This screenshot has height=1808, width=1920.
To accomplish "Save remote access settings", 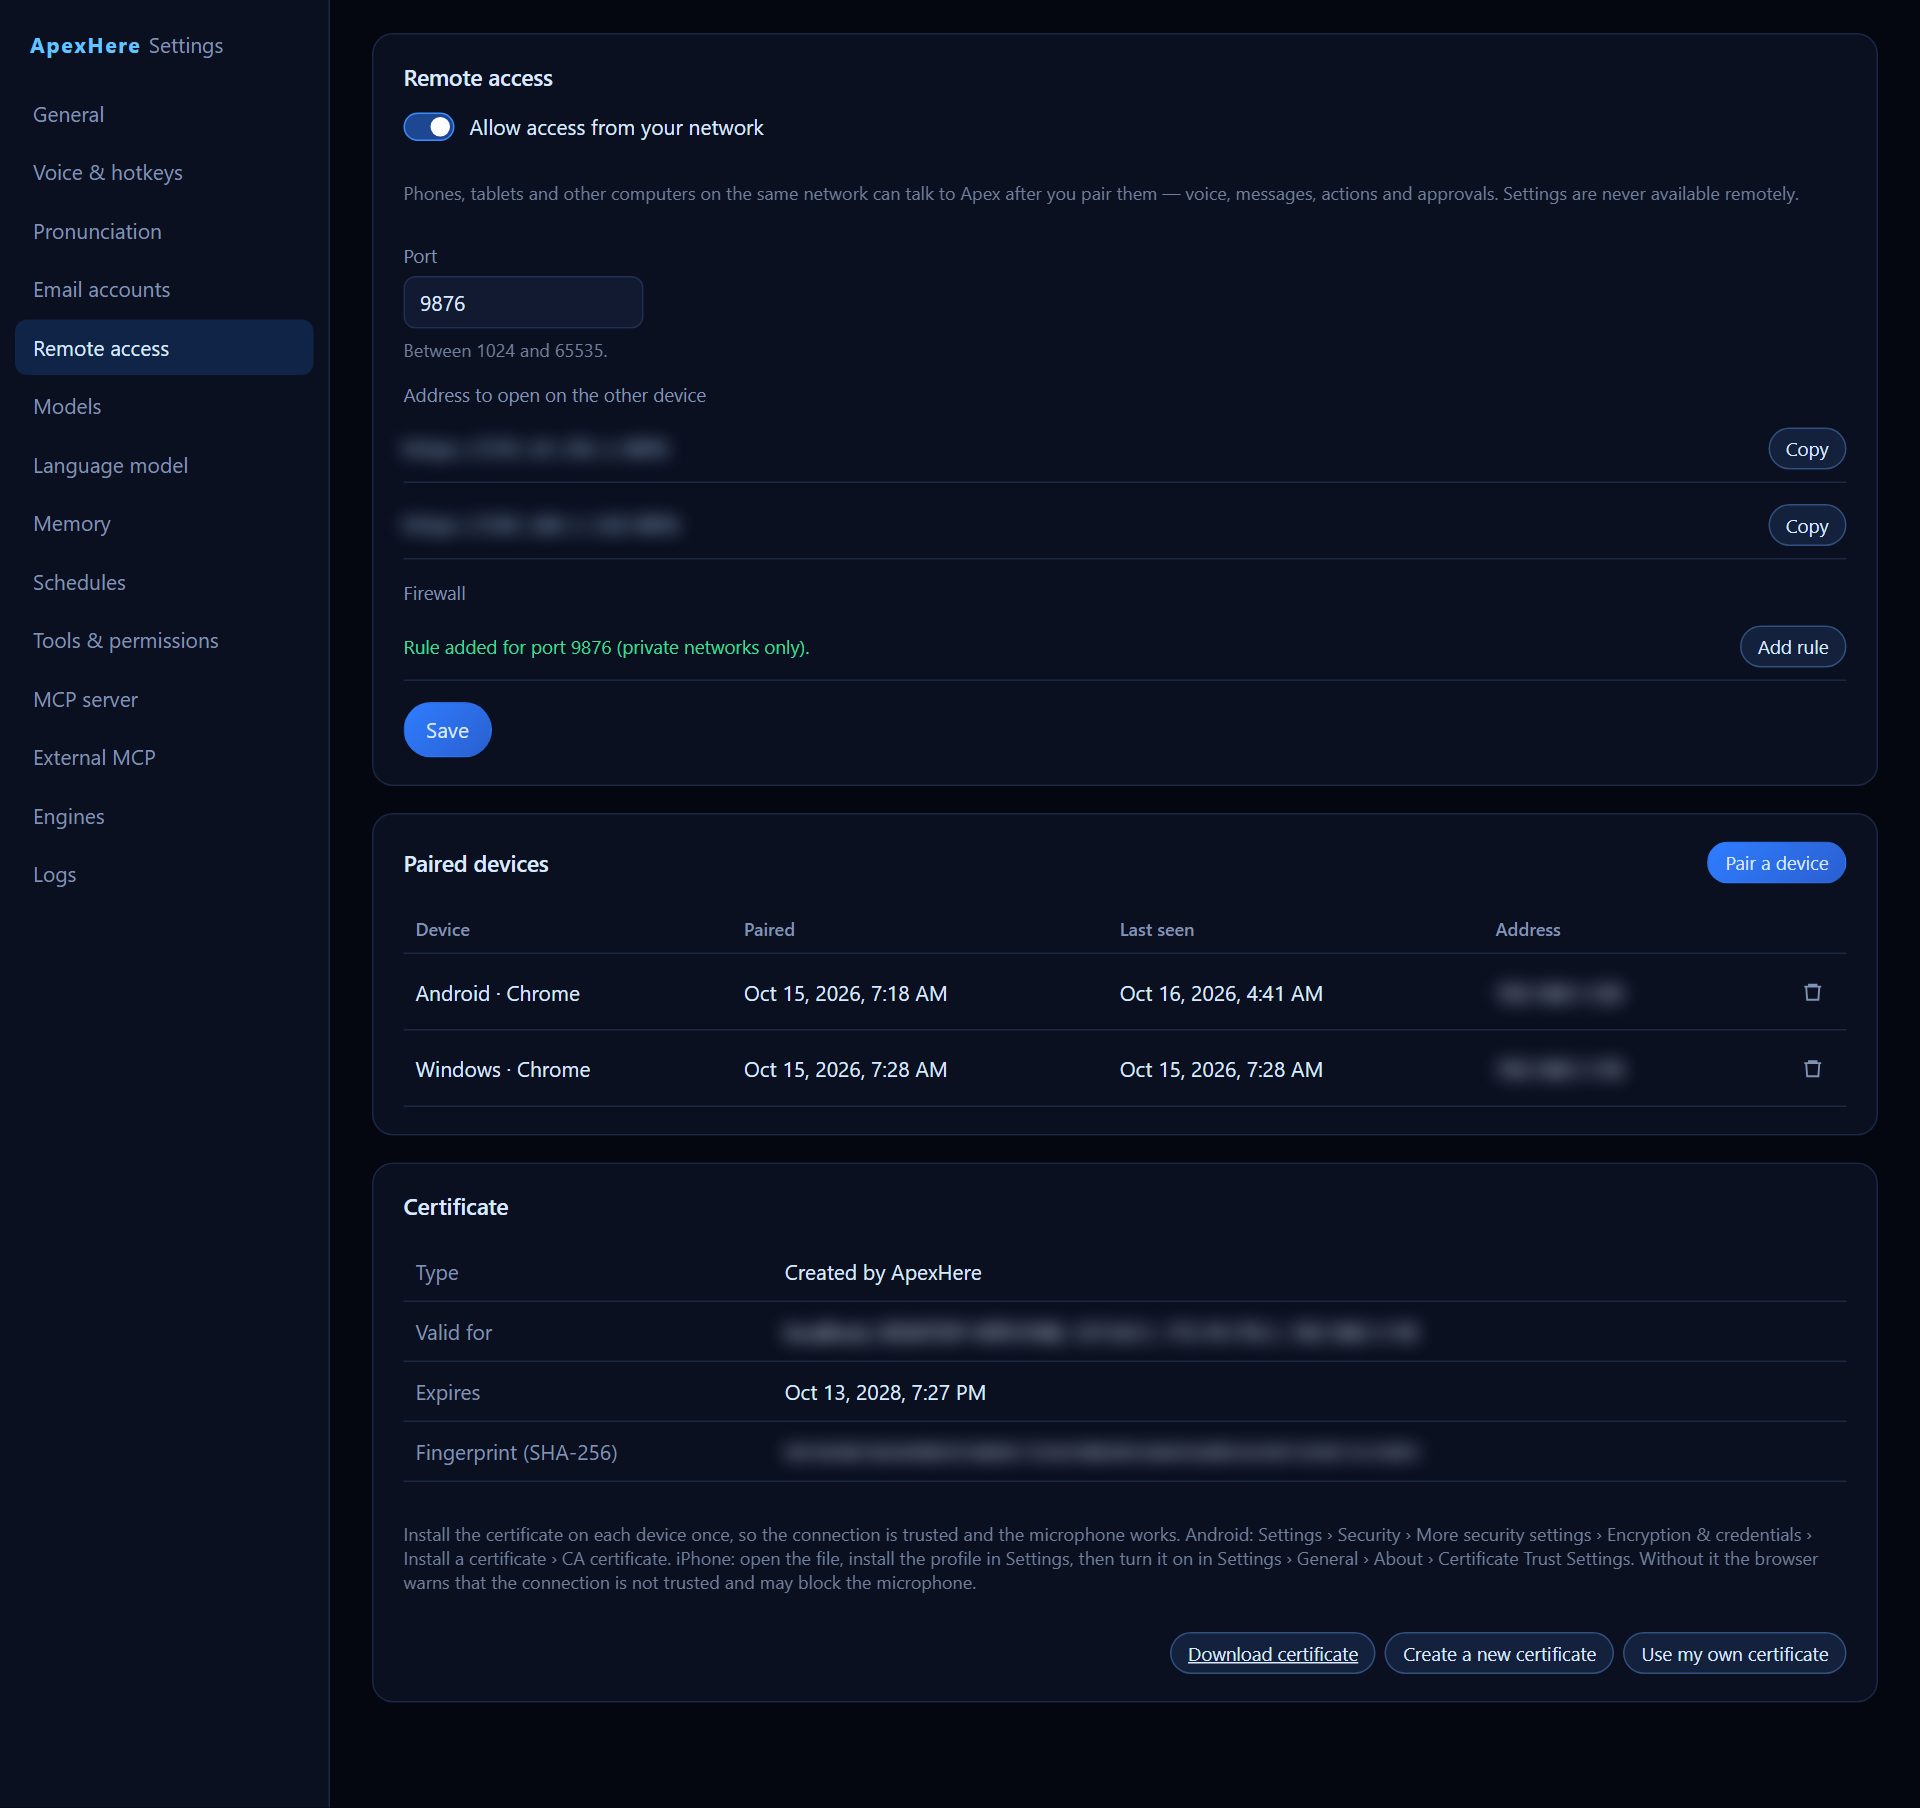I will pos(447,730).
